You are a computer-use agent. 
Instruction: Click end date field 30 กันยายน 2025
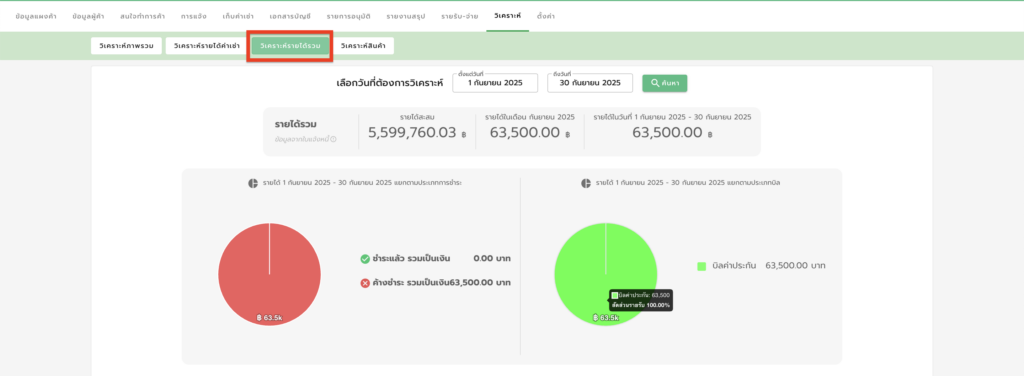point(590,83)
